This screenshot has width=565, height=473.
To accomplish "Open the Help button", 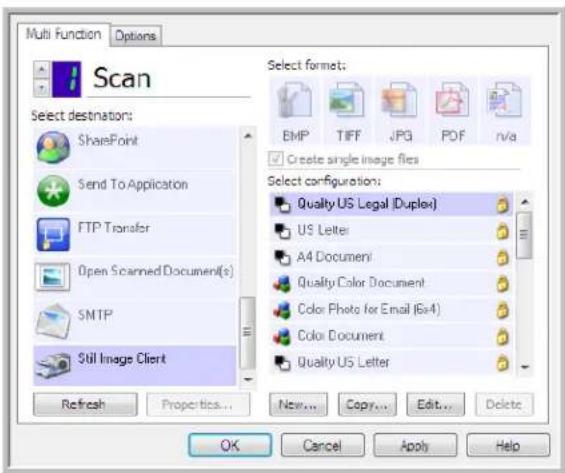I will click(508, 445).
